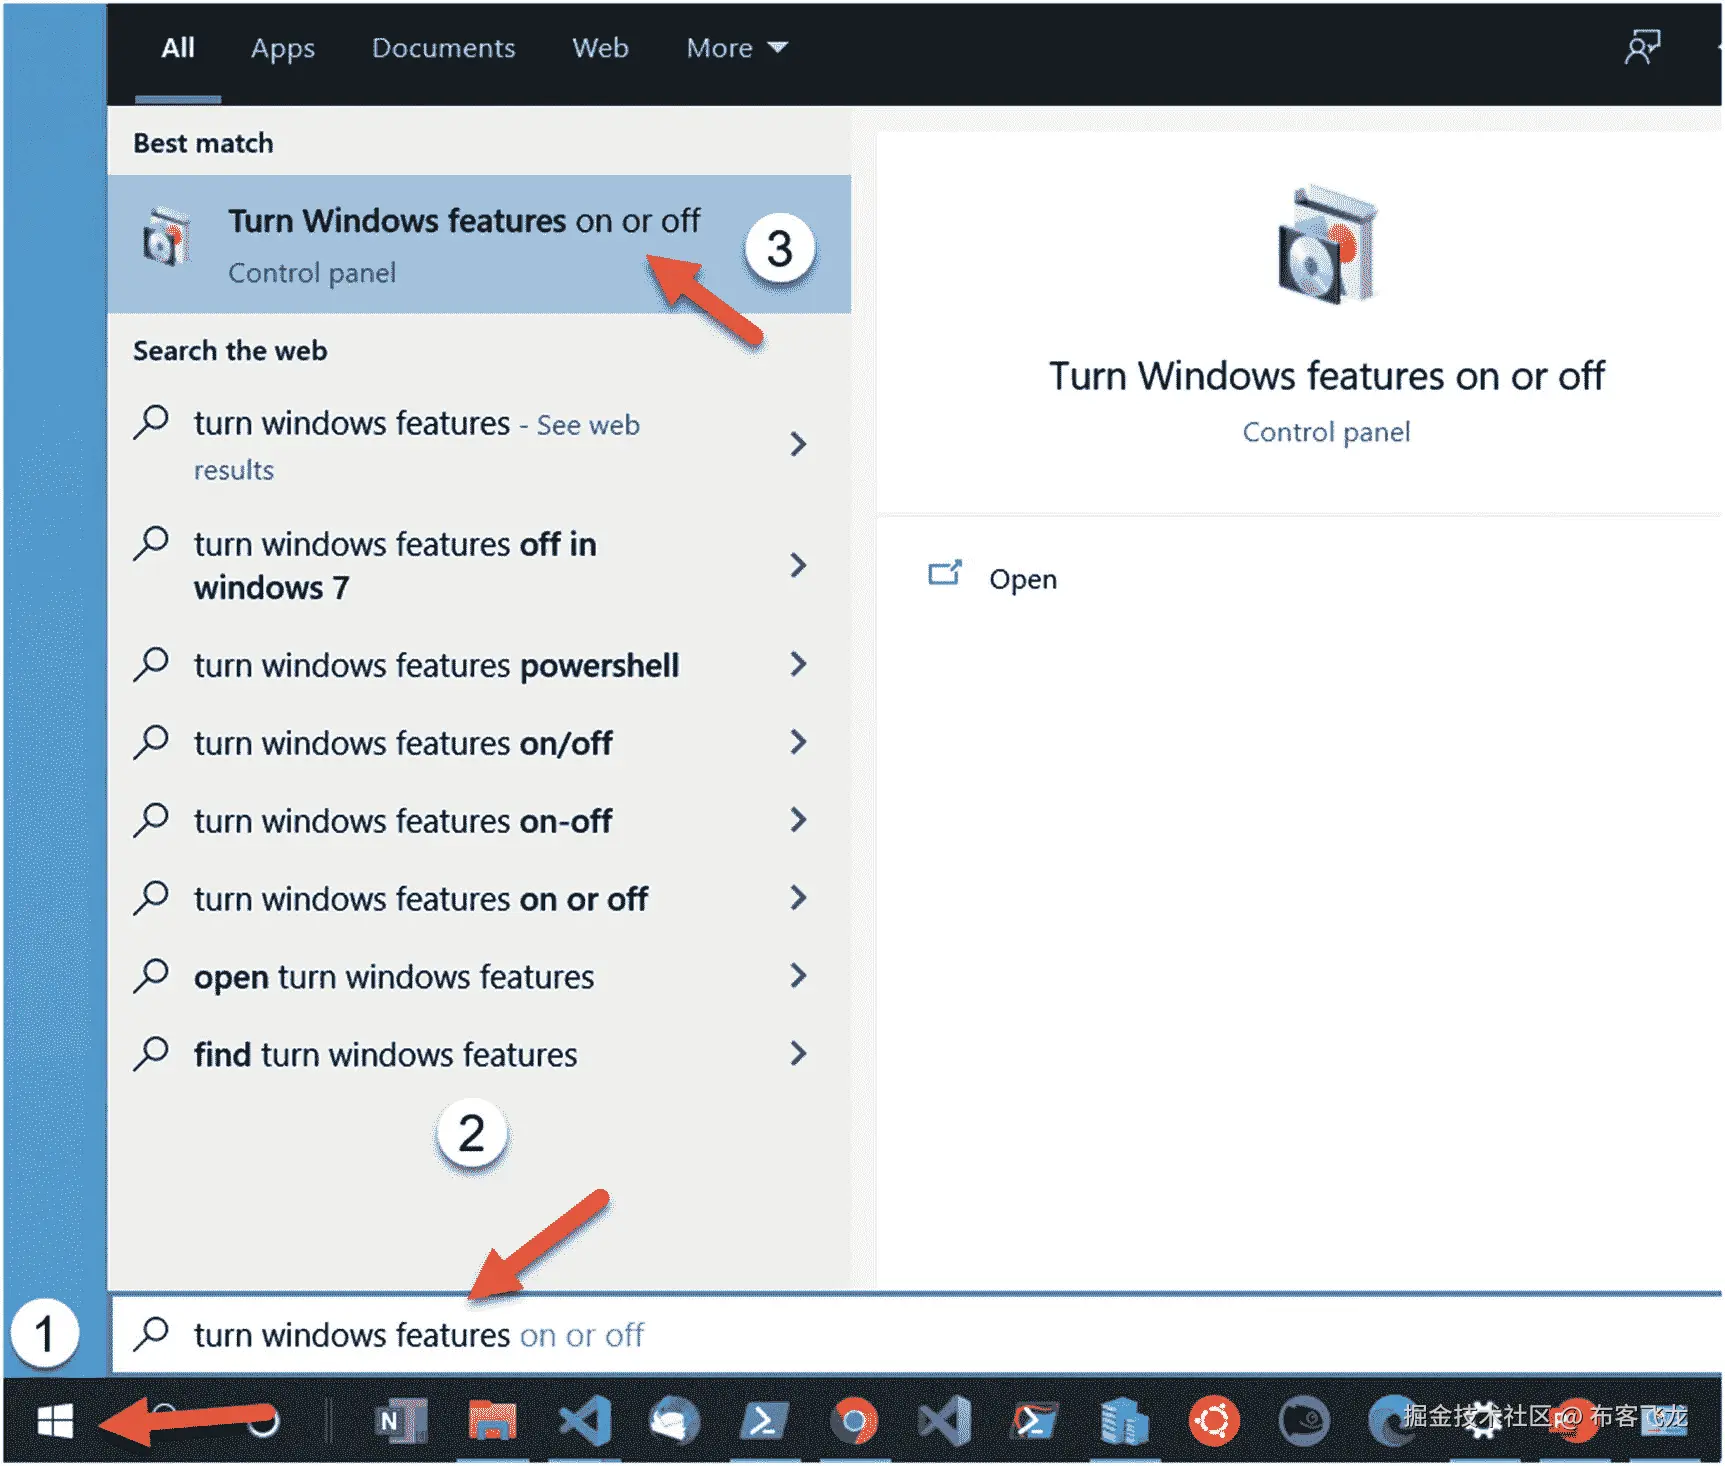Select 'turn windows features on/off' suggestion

(479, 743)
